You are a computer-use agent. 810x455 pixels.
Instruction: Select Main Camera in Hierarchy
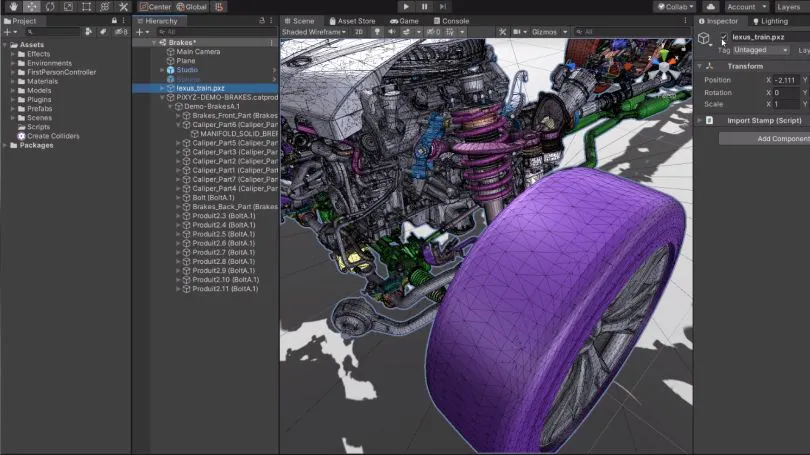[x=198, y=52]
